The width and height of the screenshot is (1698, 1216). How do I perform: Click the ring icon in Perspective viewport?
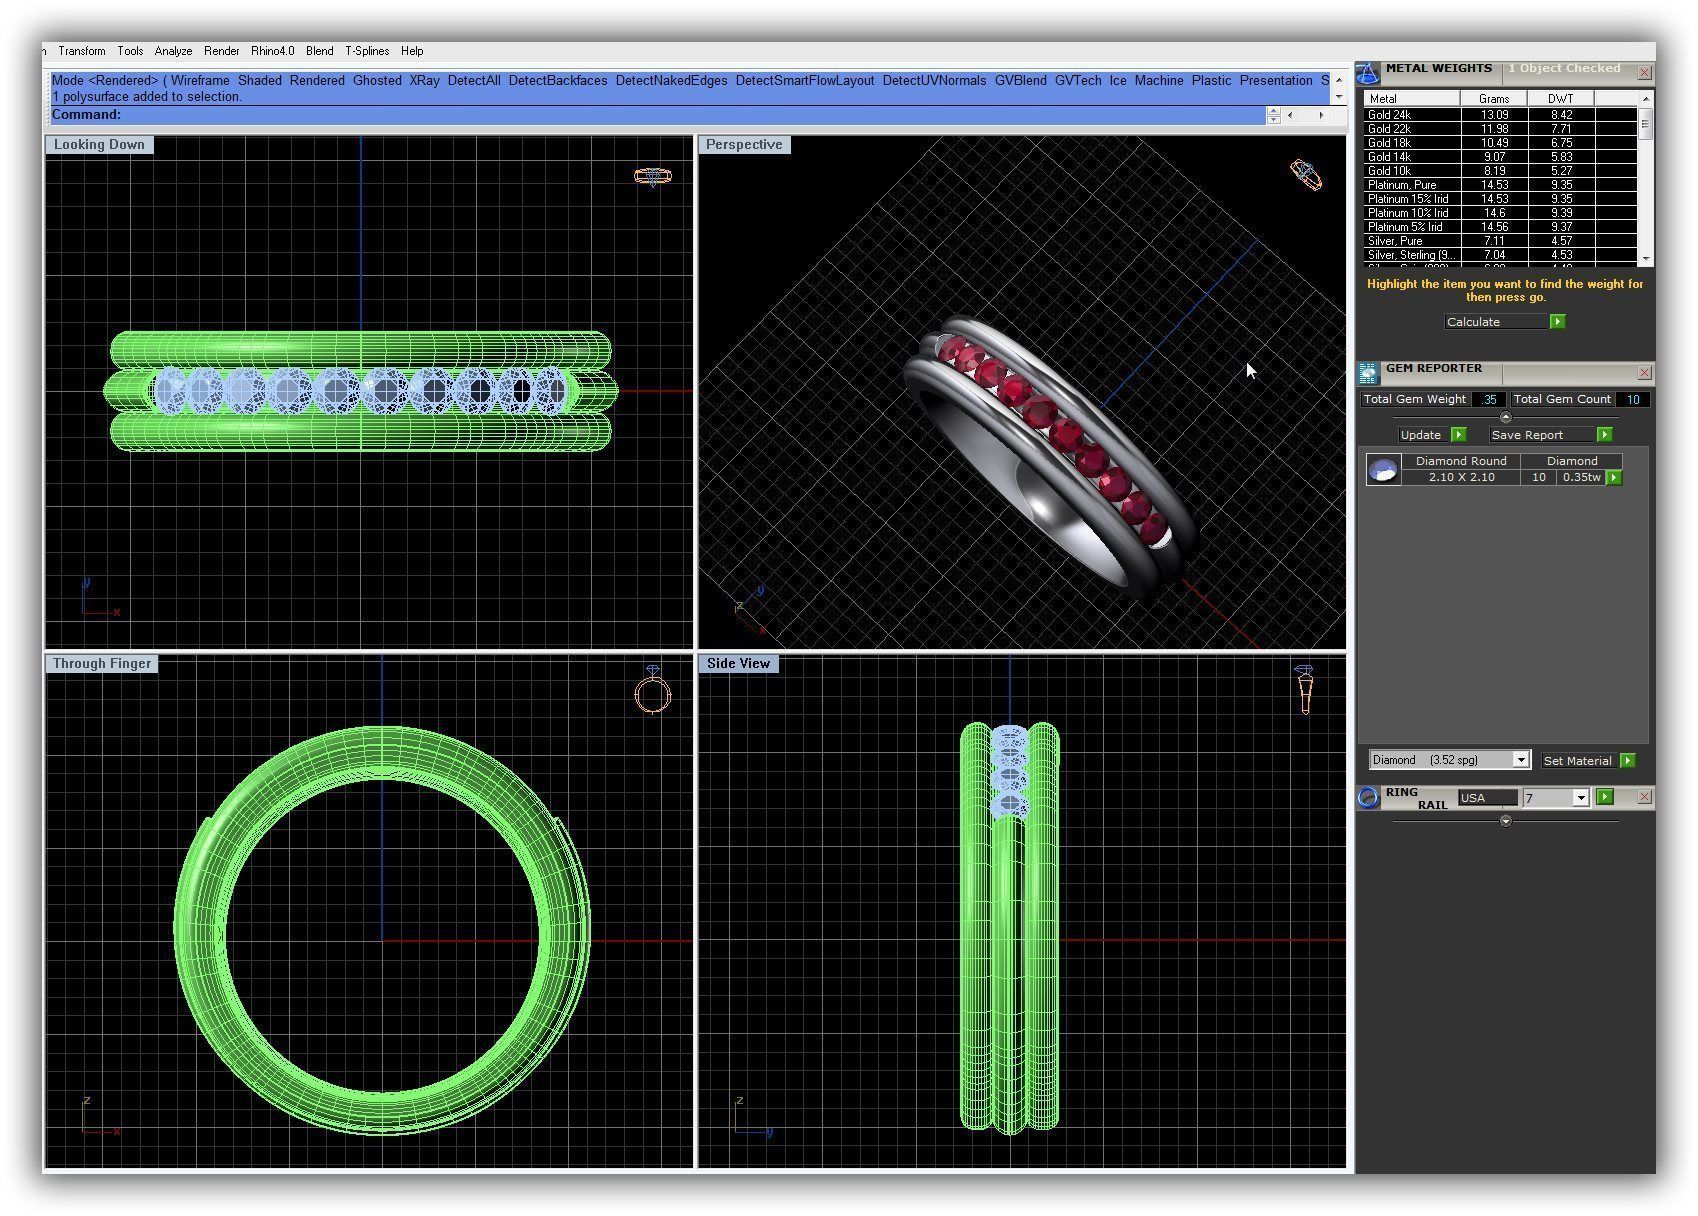pyautogui.click(x=1306, y=174)
